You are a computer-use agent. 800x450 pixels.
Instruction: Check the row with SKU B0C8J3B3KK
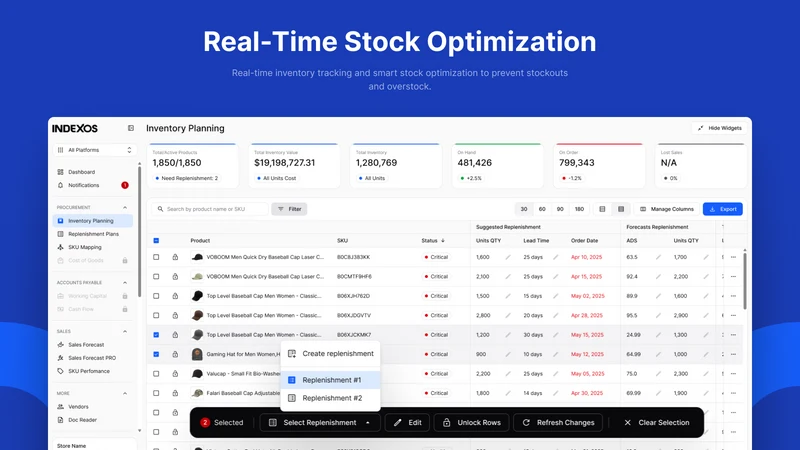156,257
